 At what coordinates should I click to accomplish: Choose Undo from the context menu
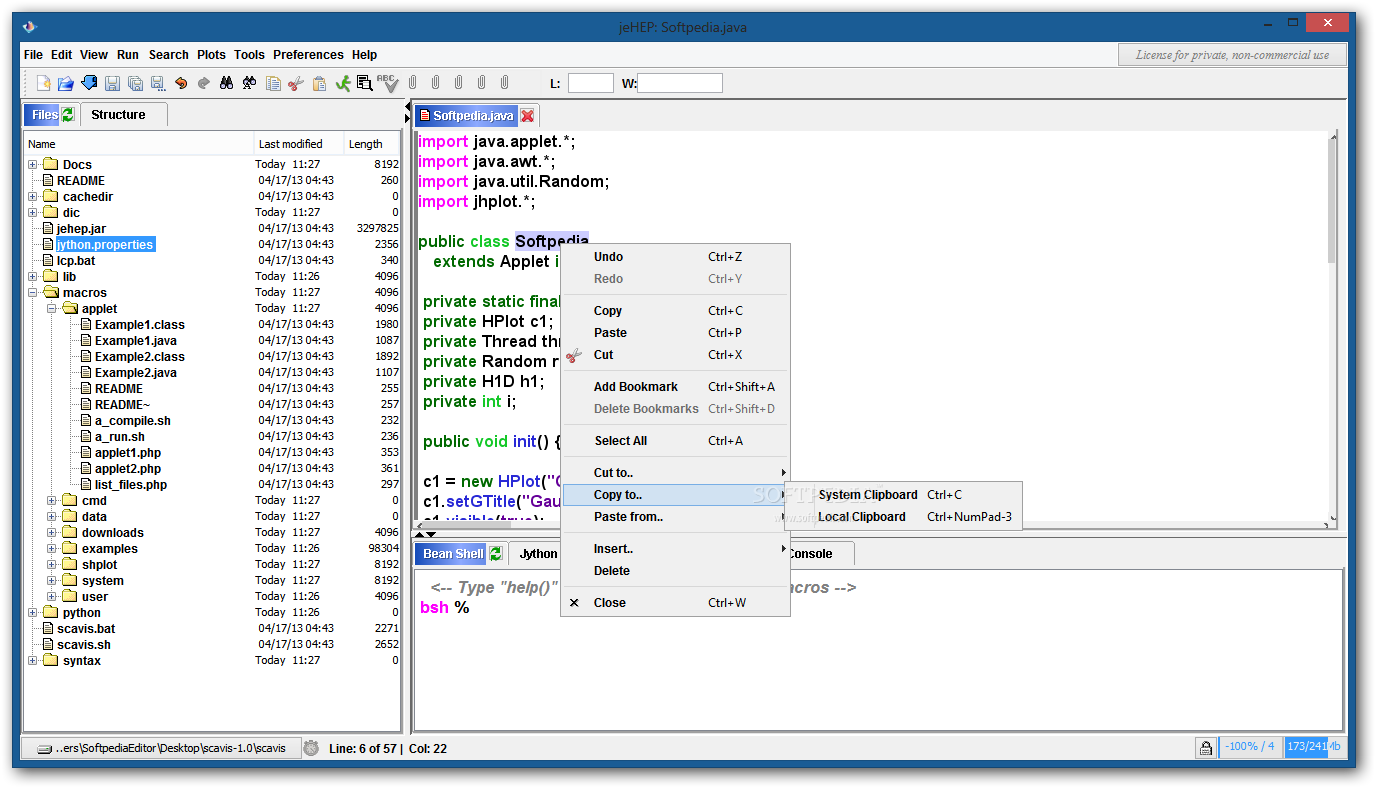675,257
